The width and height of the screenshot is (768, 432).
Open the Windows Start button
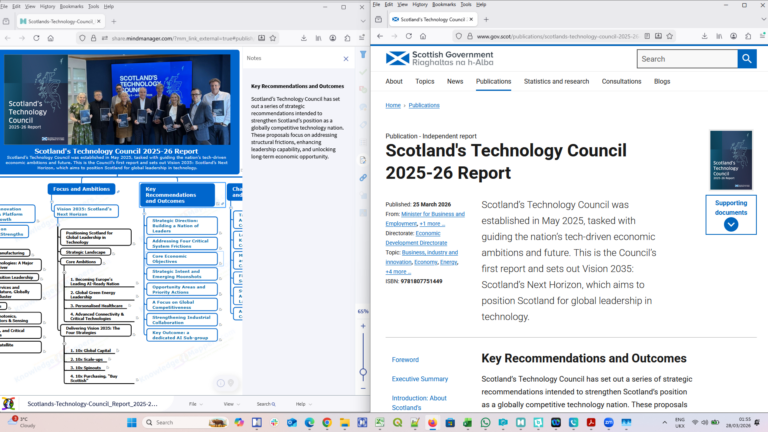(131, 422)
